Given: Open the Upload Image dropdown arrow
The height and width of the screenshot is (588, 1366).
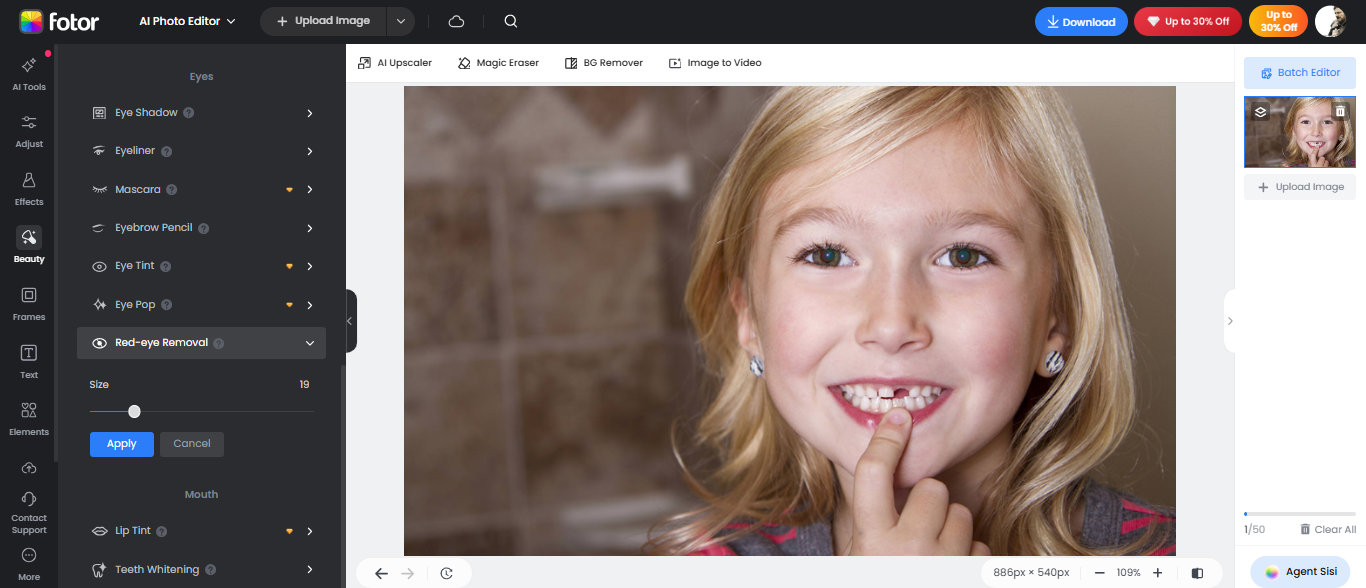Looking at the screenshot, I should click(401, 21).
